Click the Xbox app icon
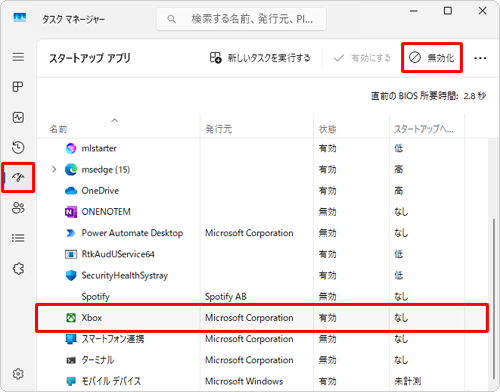The width and height of the screenshot is (500, 392). pos(71,318)
